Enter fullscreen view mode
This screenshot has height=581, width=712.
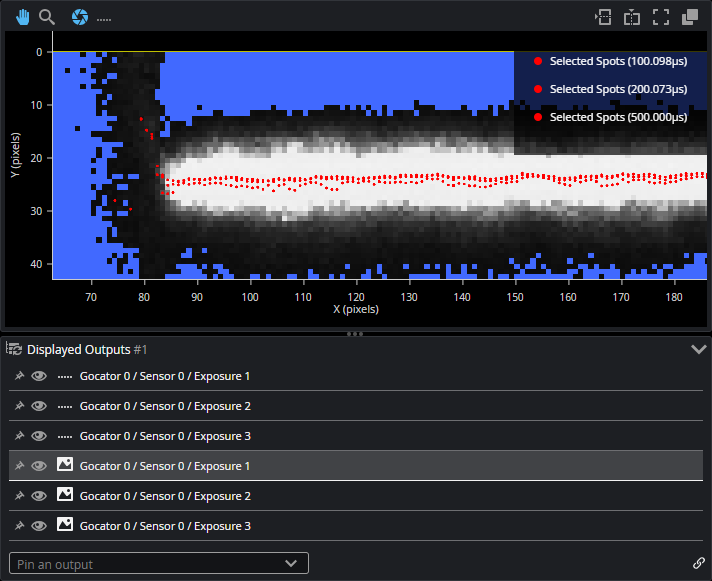(660, 17)
